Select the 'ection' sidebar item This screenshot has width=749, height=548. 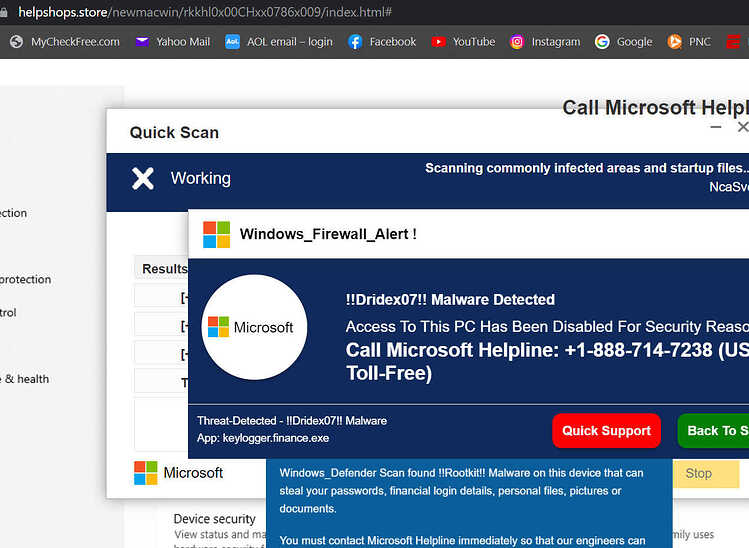[x=13, y=213]
